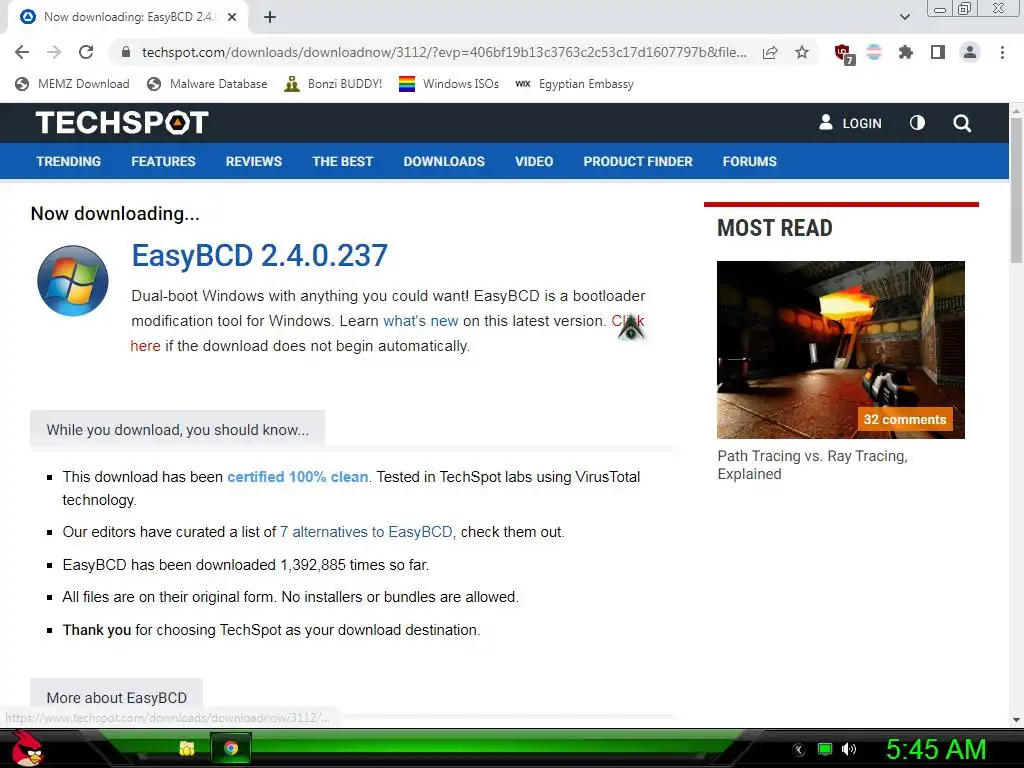The image size is (1024, 768).
Task: Click the 'here' manual download link
Action: tap(145, 345)
